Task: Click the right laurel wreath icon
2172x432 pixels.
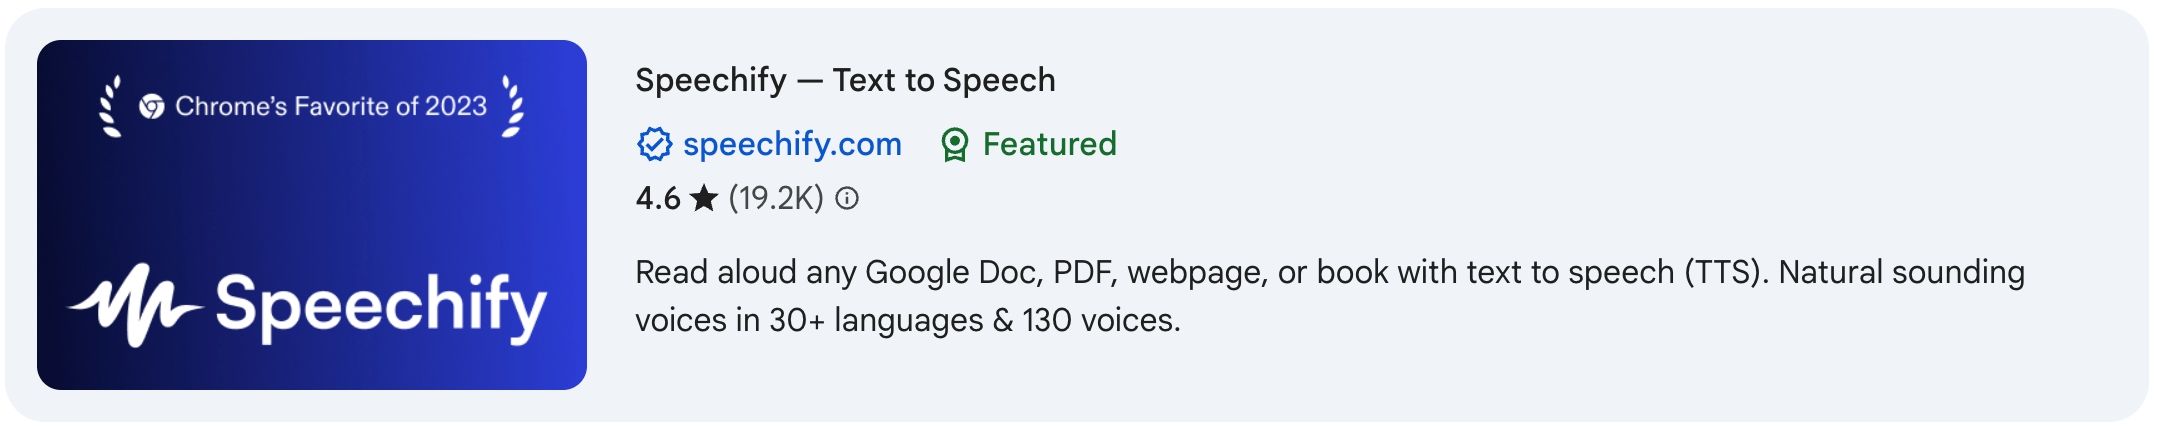Action: point(512,106)
